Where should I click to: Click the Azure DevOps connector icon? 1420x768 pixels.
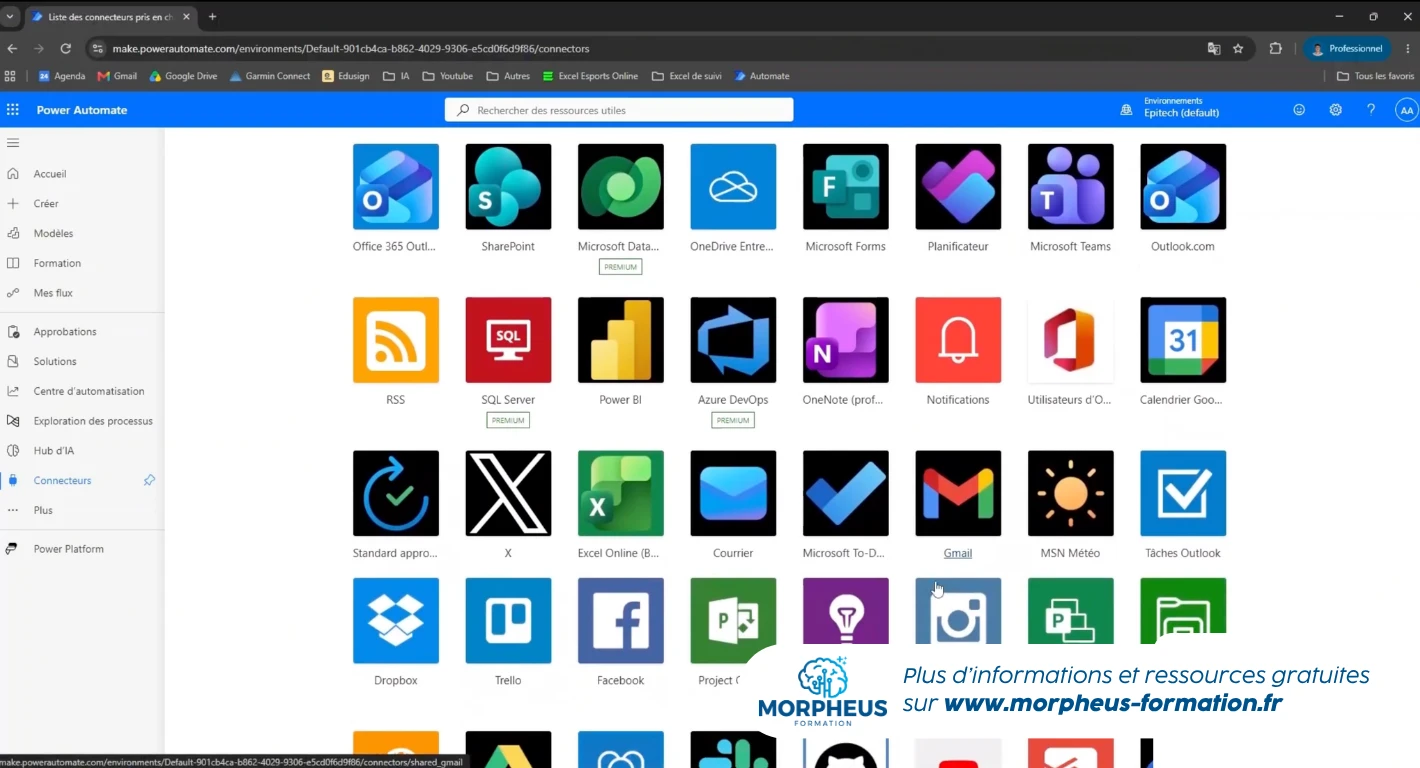733,340
